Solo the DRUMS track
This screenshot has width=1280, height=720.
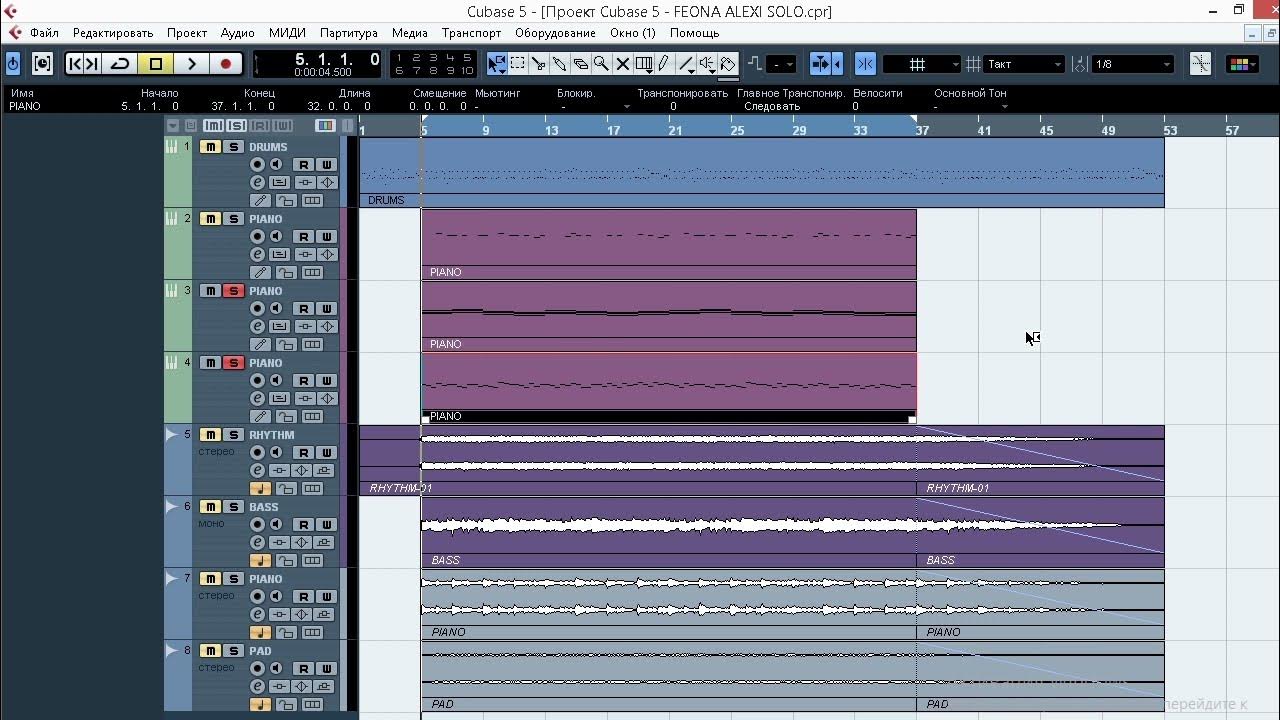[233, 147]
